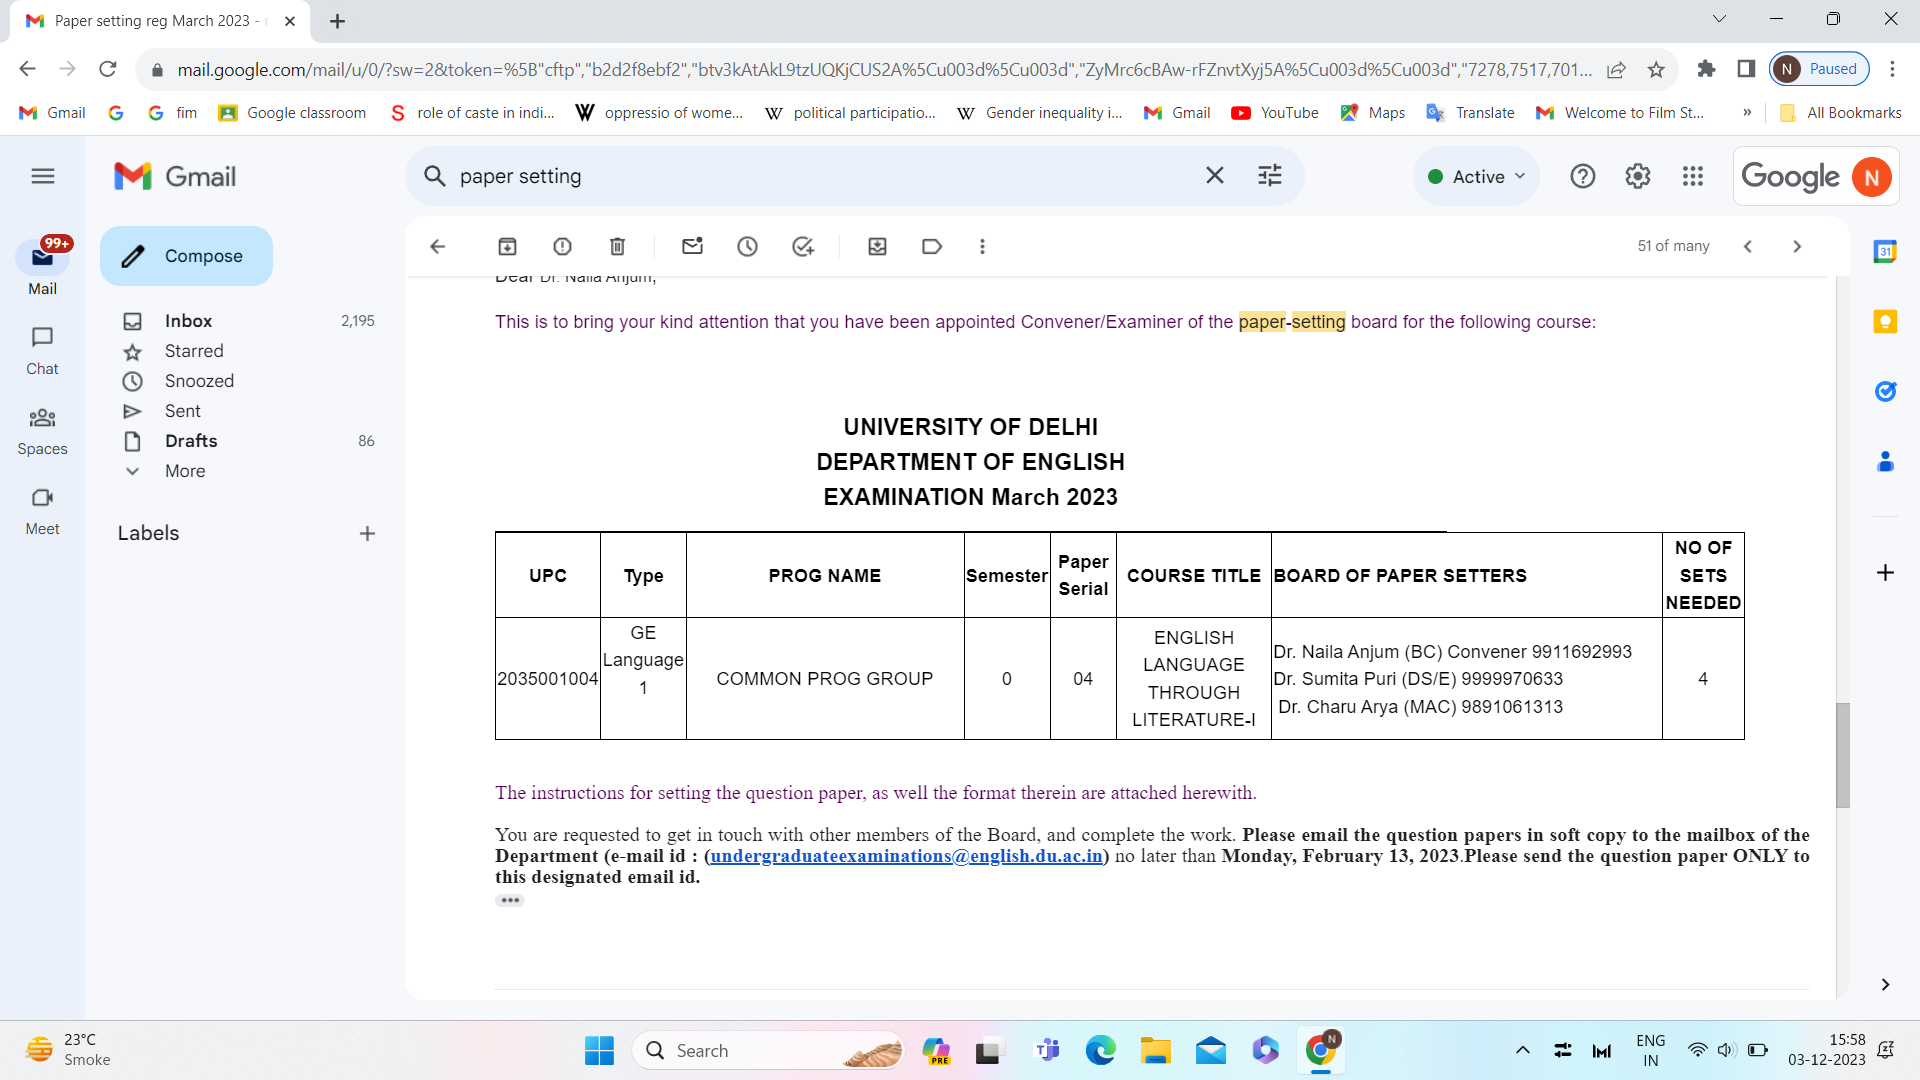Mark email as unread
Screen dimensions: 1920x1080
click(x=692, y=246)
